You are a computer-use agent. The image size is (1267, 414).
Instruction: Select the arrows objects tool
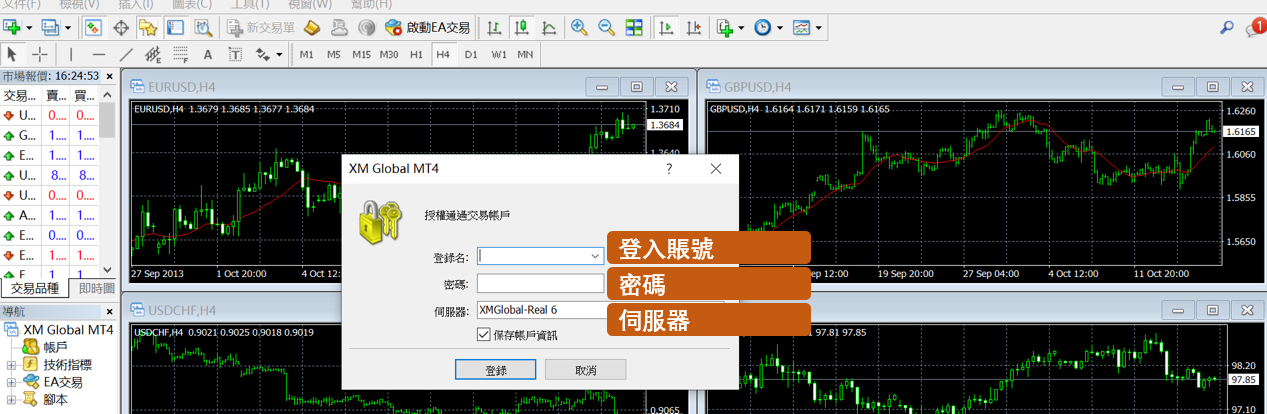click(x=263, y=54)
